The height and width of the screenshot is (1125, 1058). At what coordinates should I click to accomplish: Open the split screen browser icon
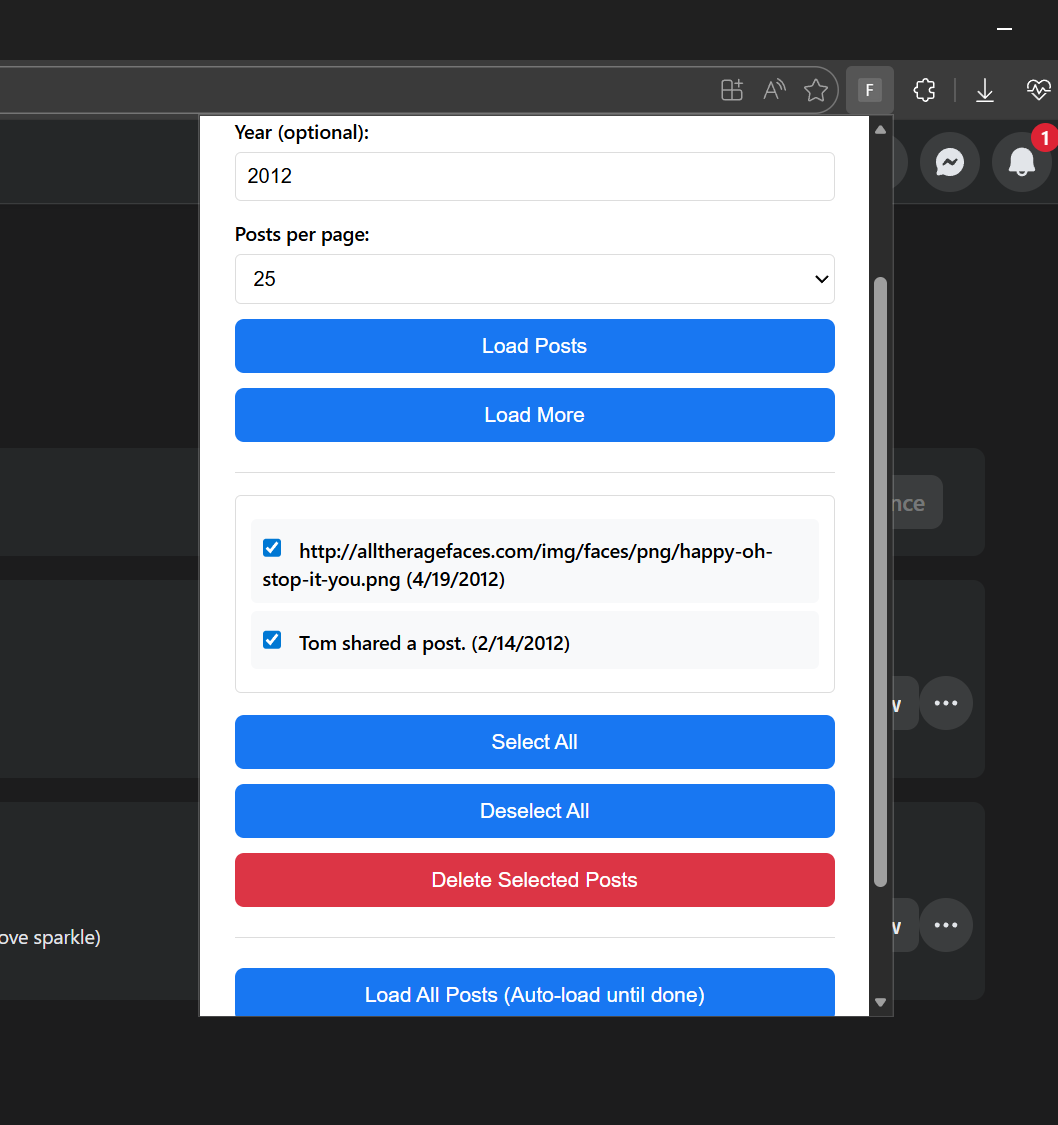coord(732,90)
